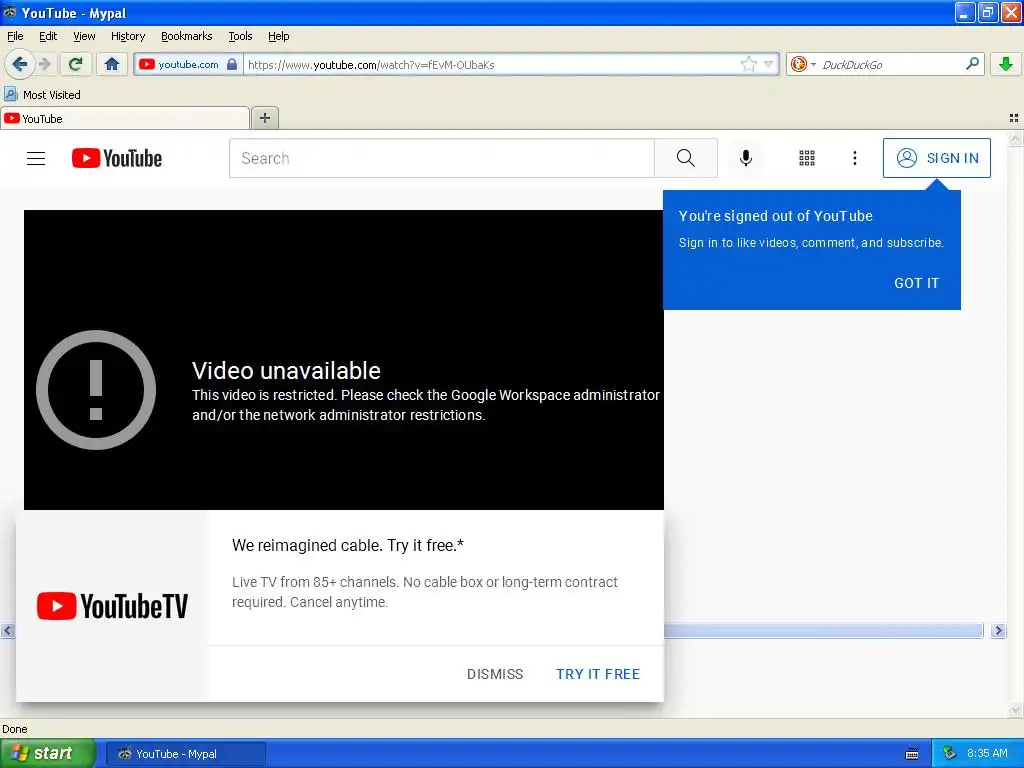Click the YouTube logo
Screen dimensions: 1024x768
click(x=117, y=158)
